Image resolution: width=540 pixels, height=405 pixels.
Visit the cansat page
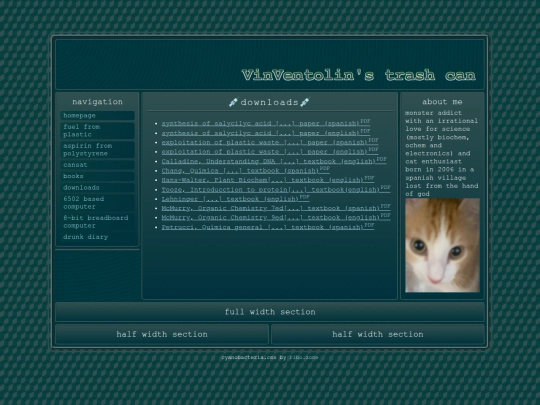coord(97,165)
